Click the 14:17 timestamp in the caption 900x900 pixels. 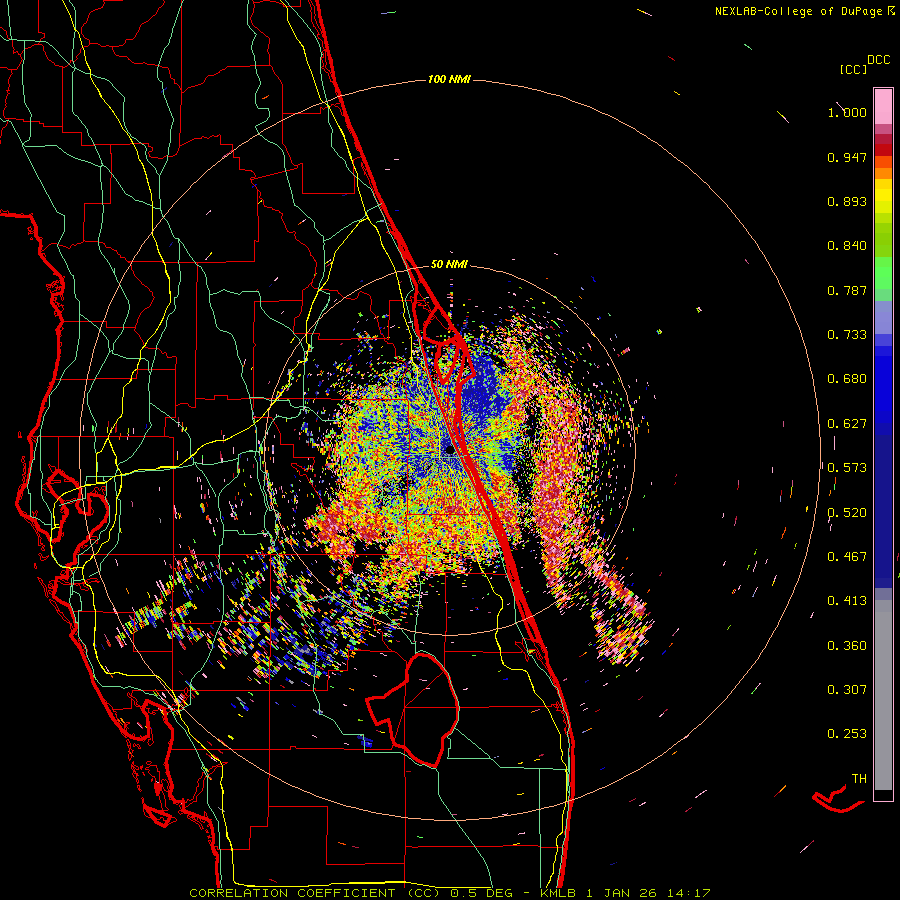click(x=689, y=893)
